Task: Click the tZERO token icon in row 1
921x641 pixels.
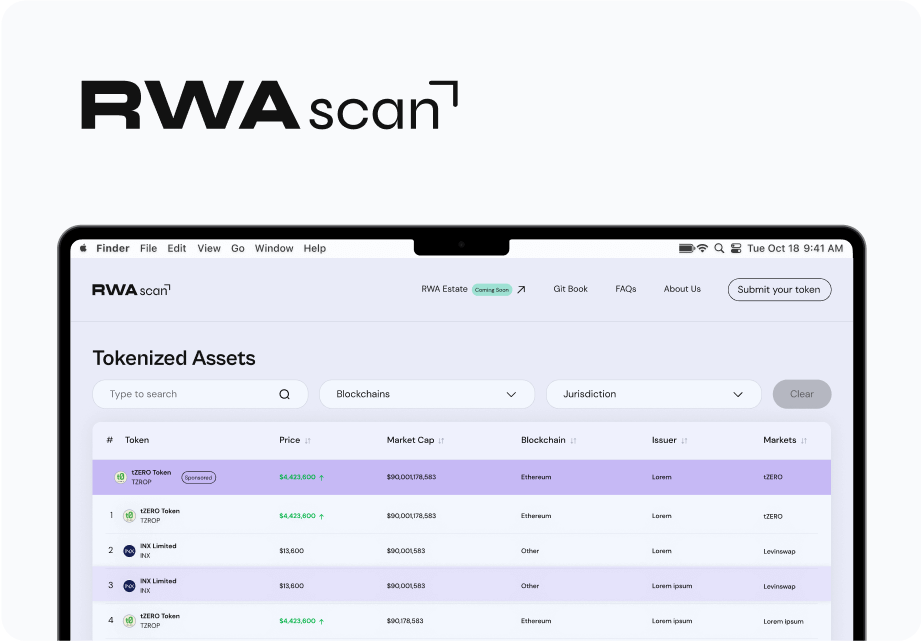Action: (x=129, y=516)
